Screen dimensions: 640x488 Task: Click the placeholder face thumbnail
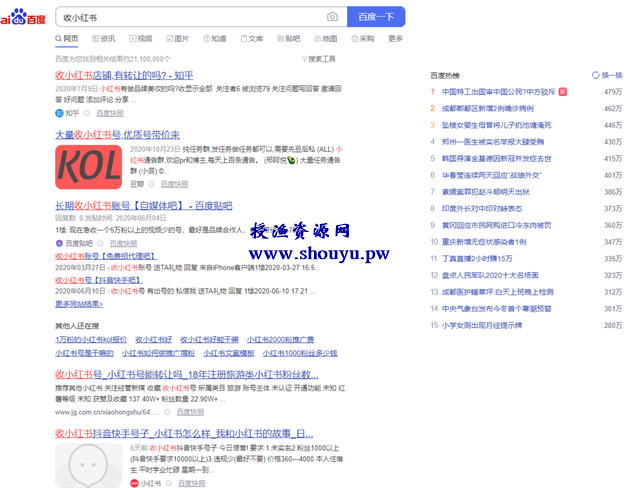tap(89, 466)
